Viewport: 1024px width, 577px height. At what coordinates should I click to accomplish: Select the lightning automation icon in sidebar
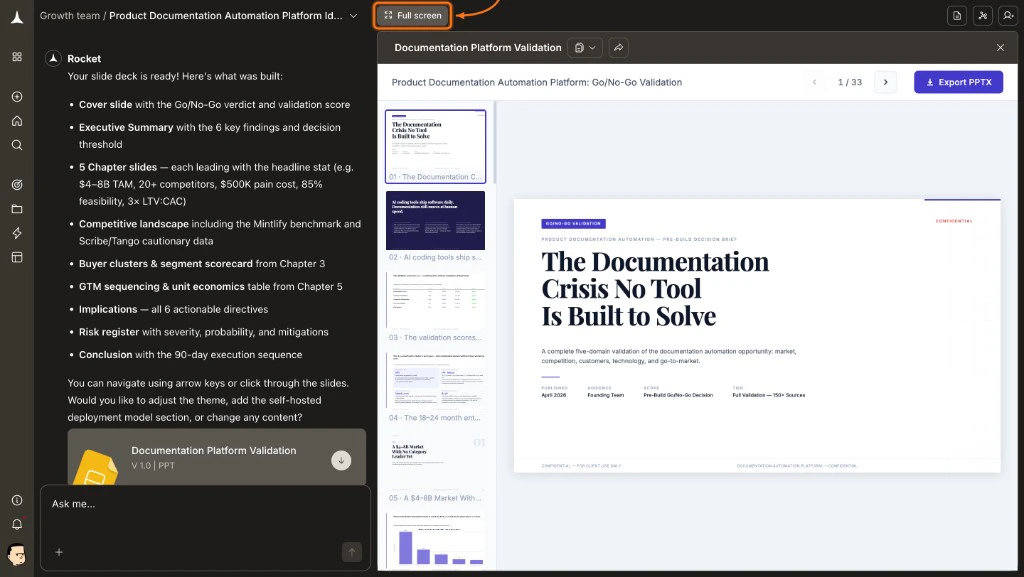click(x=16, y=233)
